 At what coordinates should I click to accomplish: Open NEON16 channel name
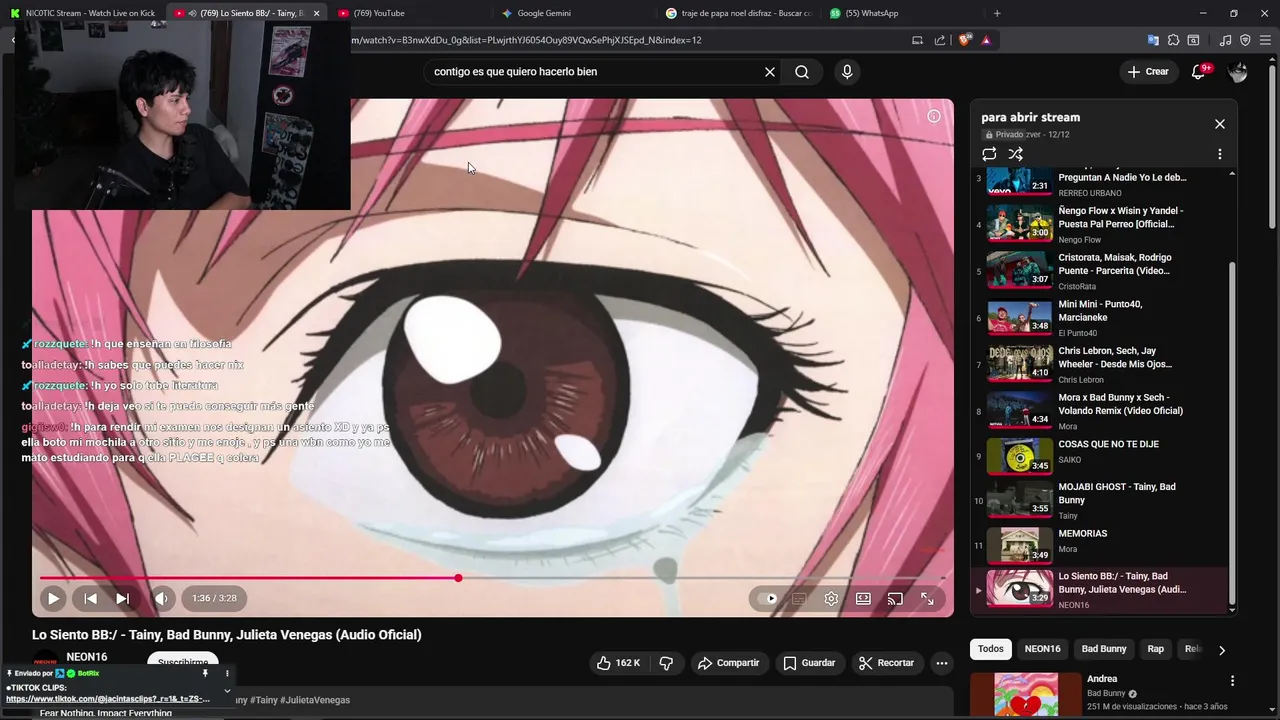tap(87, 657)
